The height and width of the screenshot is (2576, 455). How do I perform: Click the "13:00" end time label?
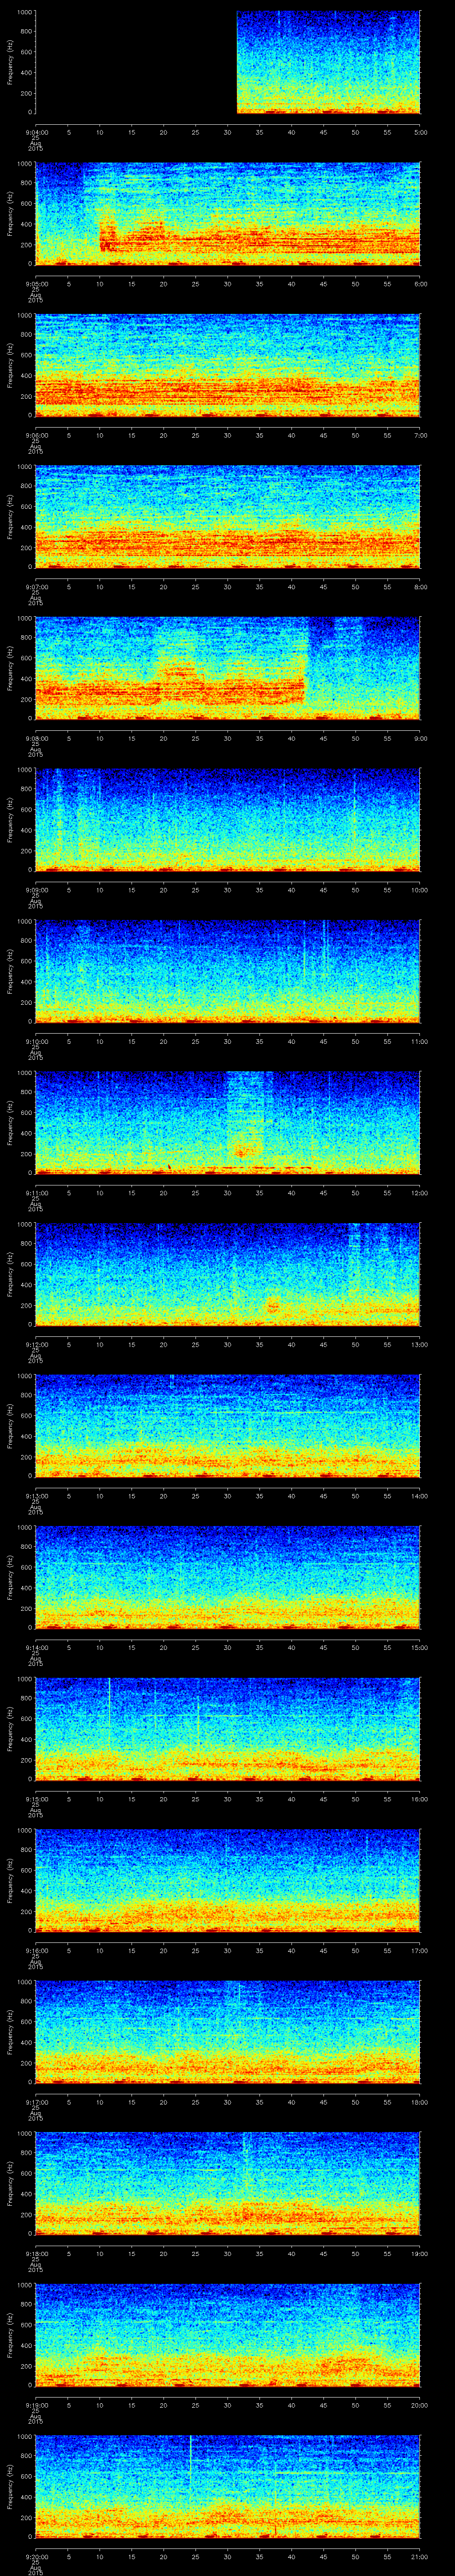420,1343
